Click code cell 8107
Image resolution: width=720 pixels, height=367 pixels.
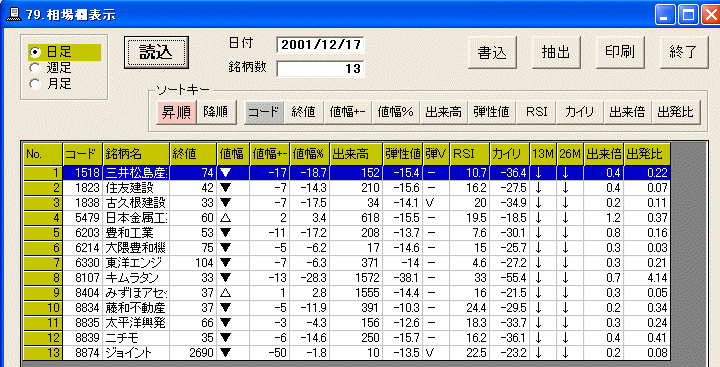click(83, 278)
